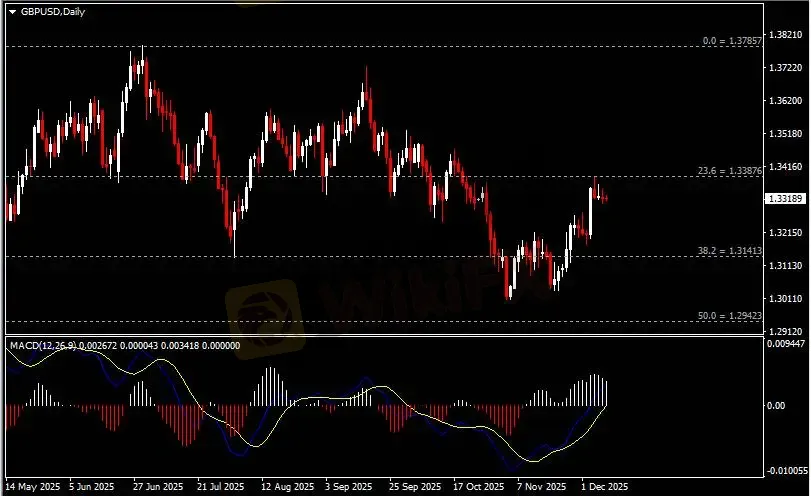The width and height of the screenshot is (811, 496).
Task: Click the 1.31130 price axis value
Action: tap(785, 265)
